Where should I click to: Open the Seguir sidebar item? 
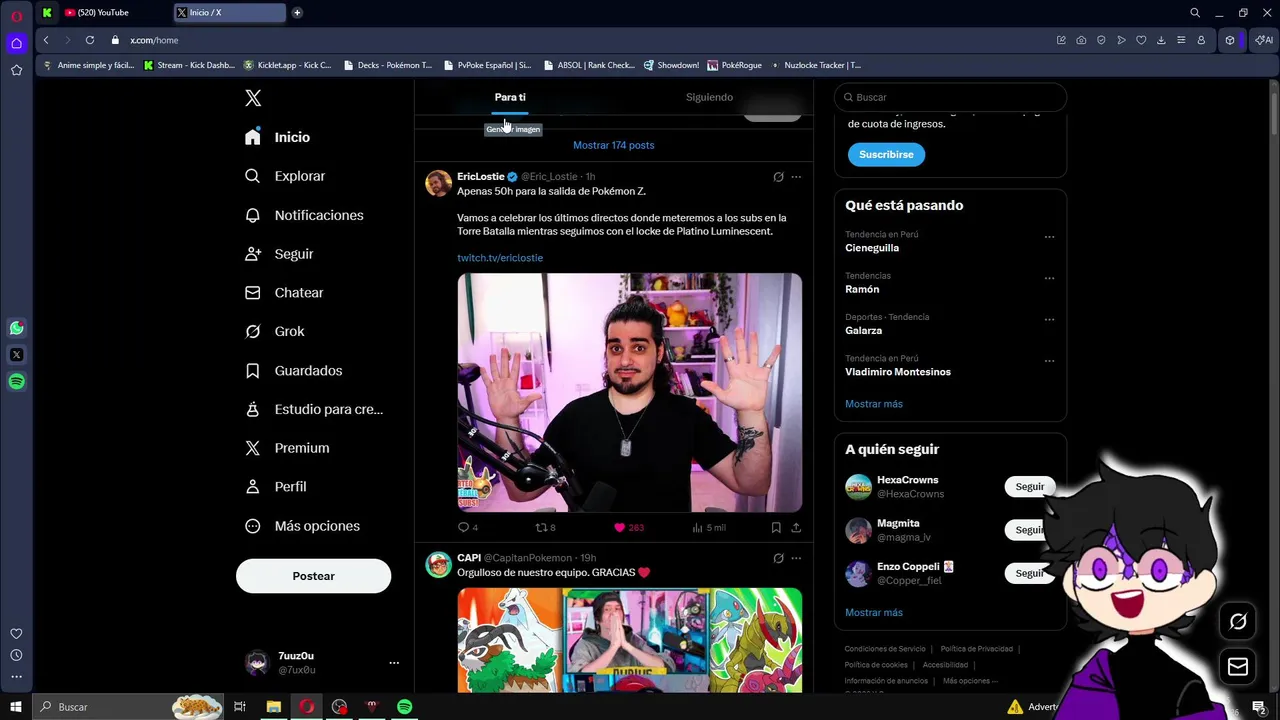tap(280, 254)
